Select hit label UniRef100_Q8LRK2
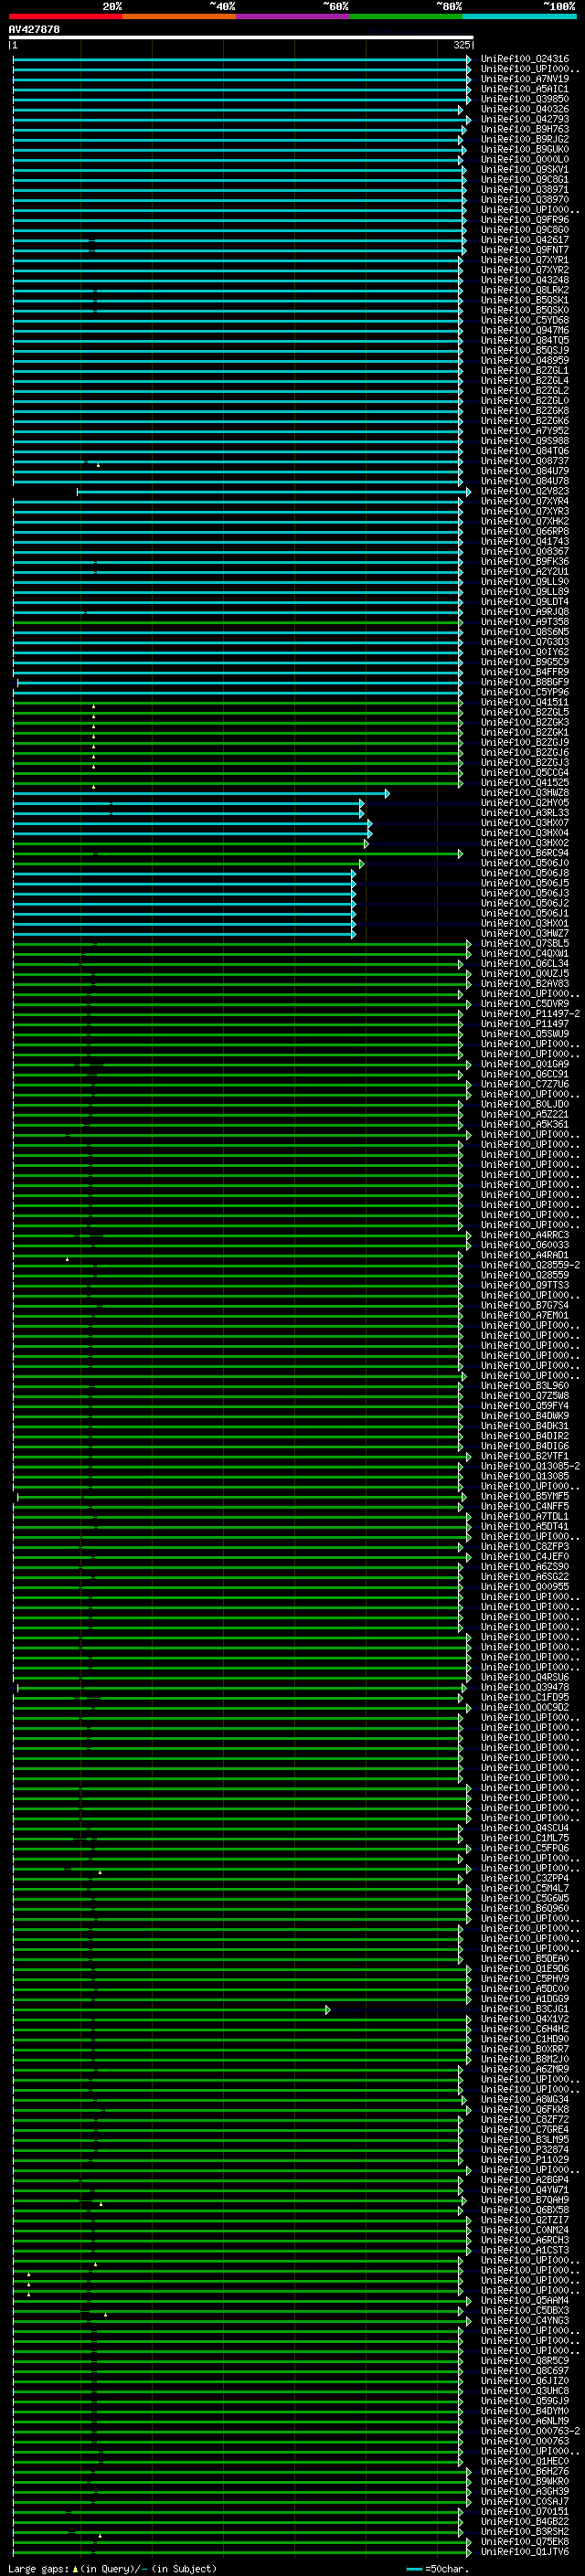This screenshot has height=2576, width=585. (x=525, y=290)
